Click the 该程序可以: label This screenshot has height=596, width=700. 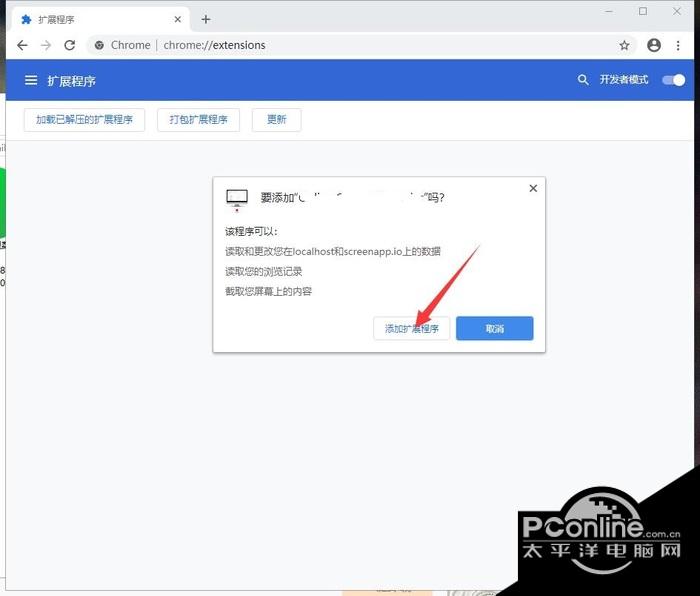[x=251, y=231]
